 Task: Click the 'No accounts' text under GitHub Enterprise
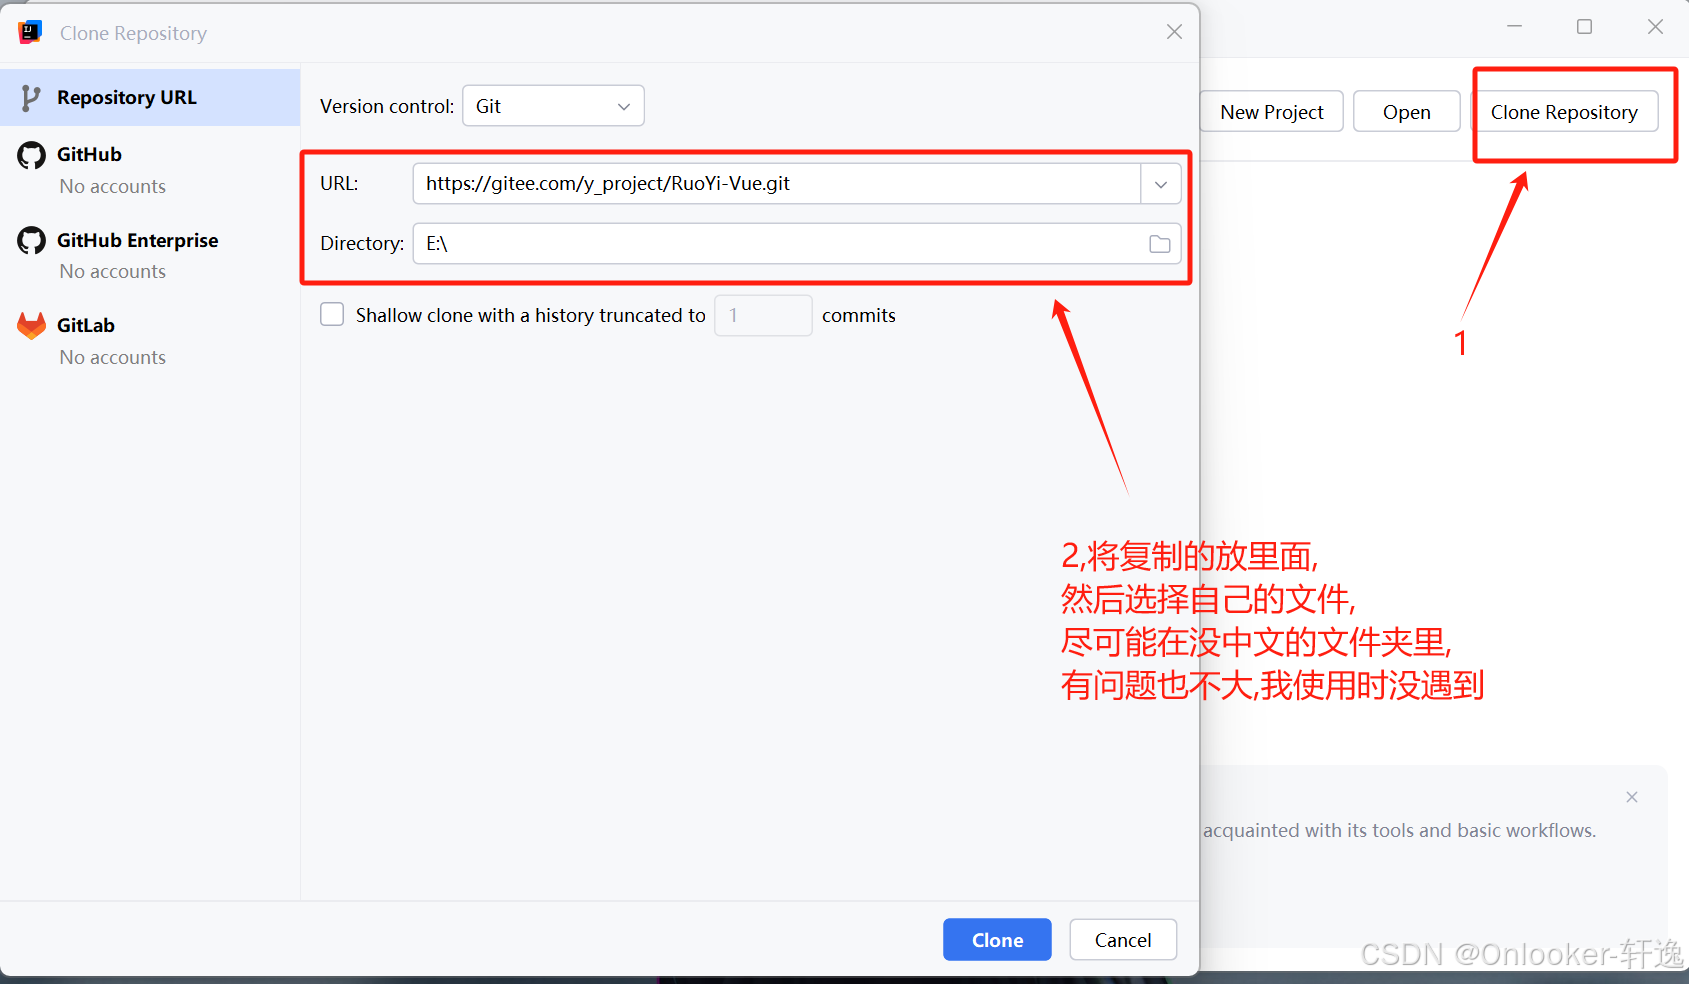(x=113, y=271)
